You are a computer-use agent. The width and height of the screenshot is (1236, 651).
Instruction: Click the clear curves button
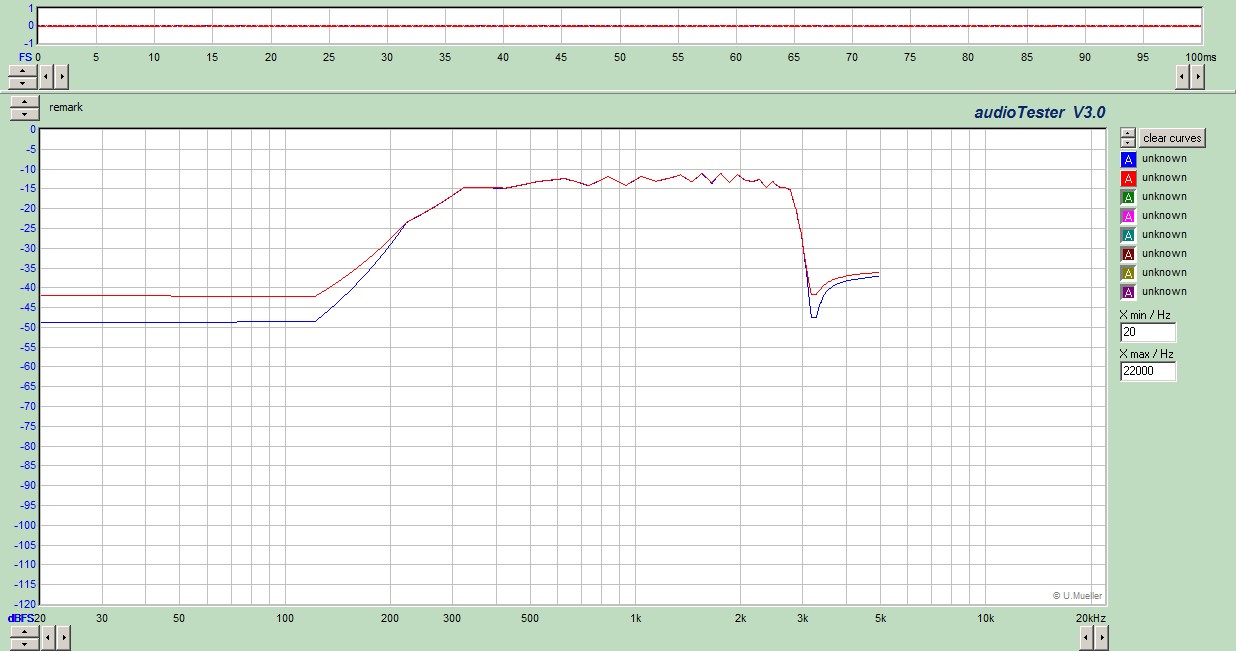point(1173,138)
